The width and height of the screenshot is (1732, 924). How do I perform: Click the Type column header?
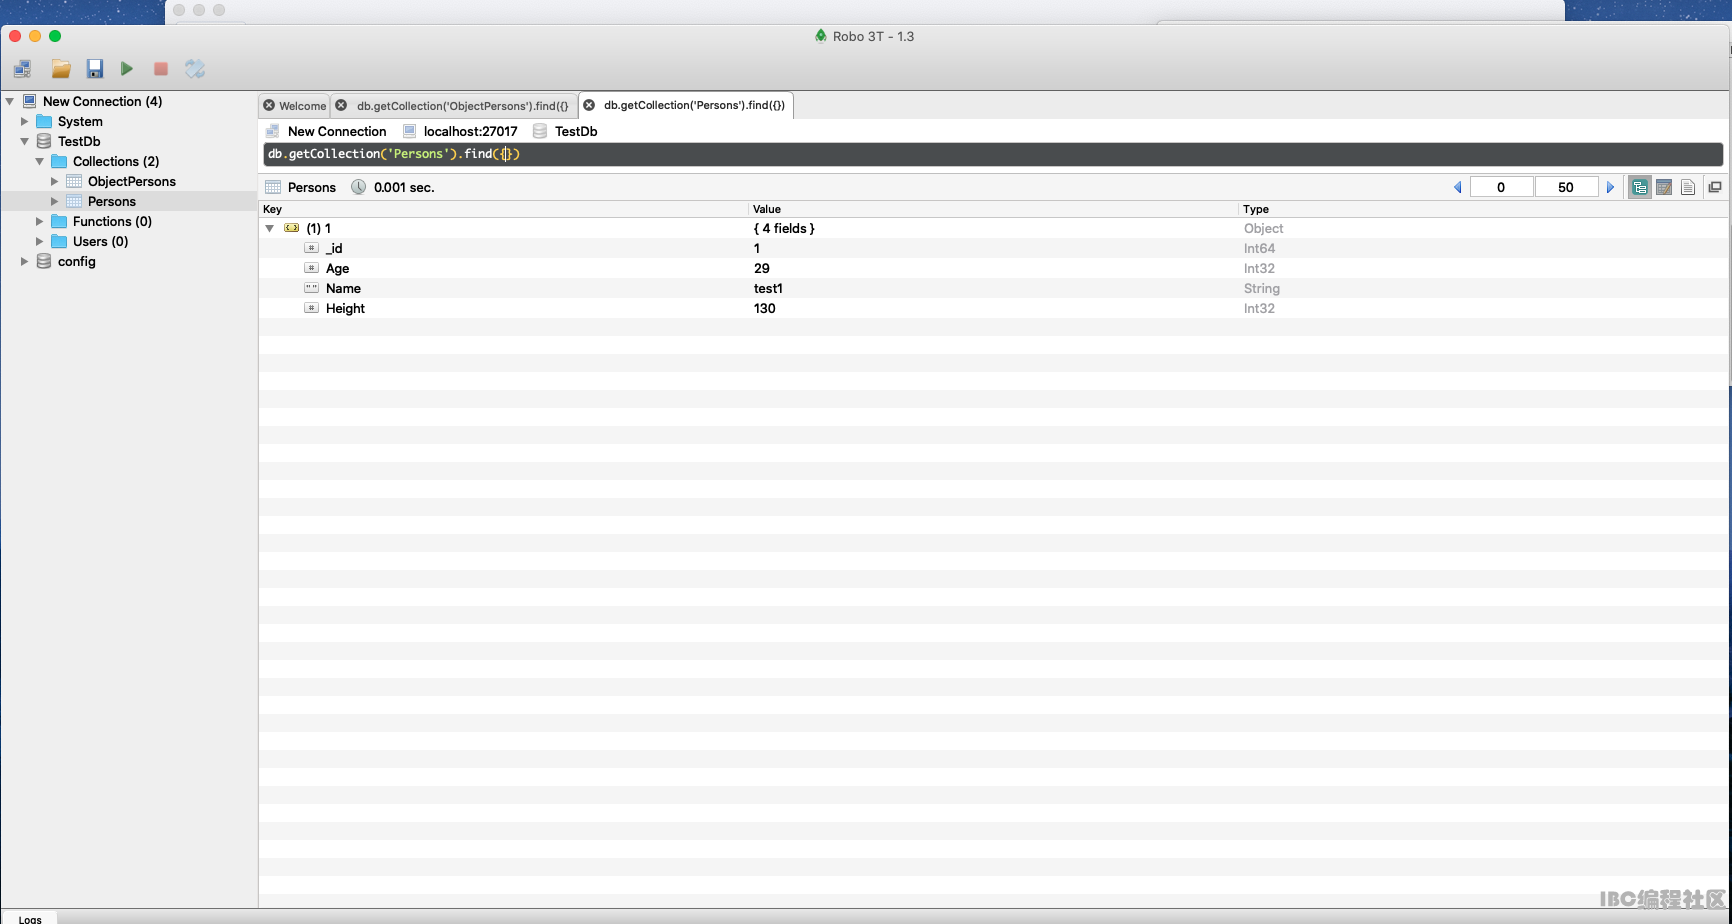(1483, 209)
